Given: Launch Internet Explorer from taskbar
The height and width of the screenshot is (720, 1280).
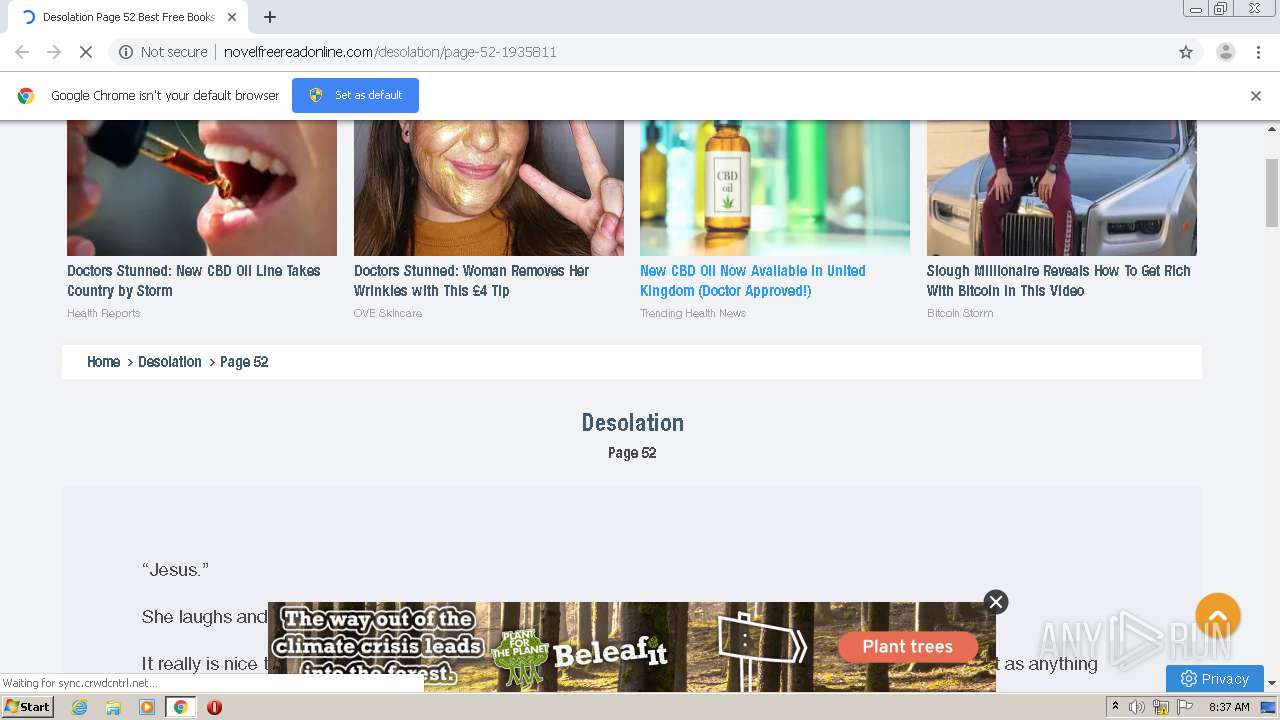Looking at the screenshot, I should pyautogui.click(x=79, y=707).
